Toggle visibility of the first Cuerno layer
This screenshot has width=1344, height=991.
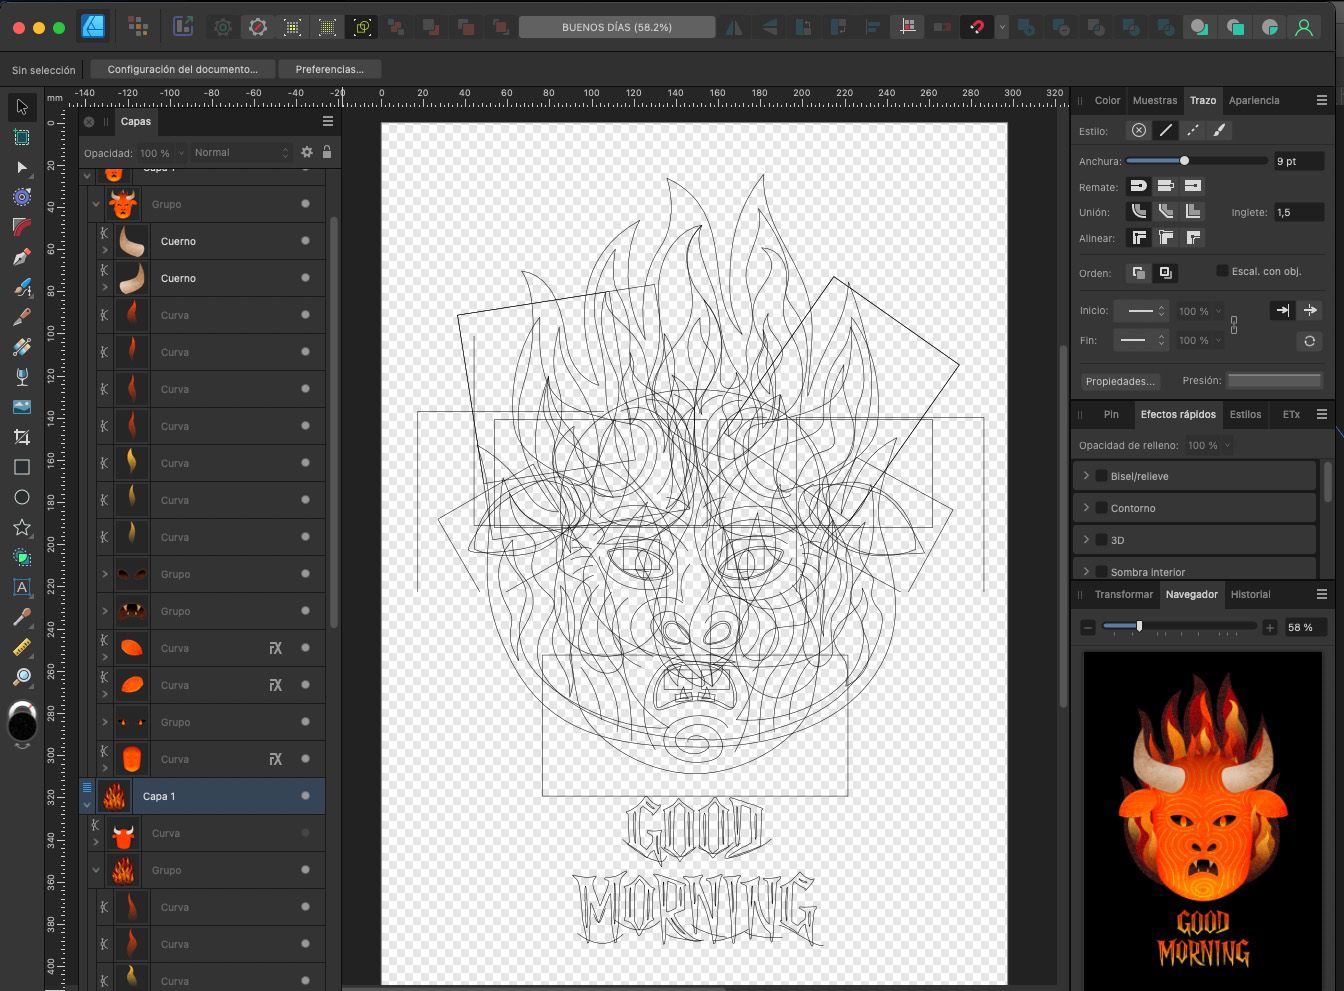point(305,241)
